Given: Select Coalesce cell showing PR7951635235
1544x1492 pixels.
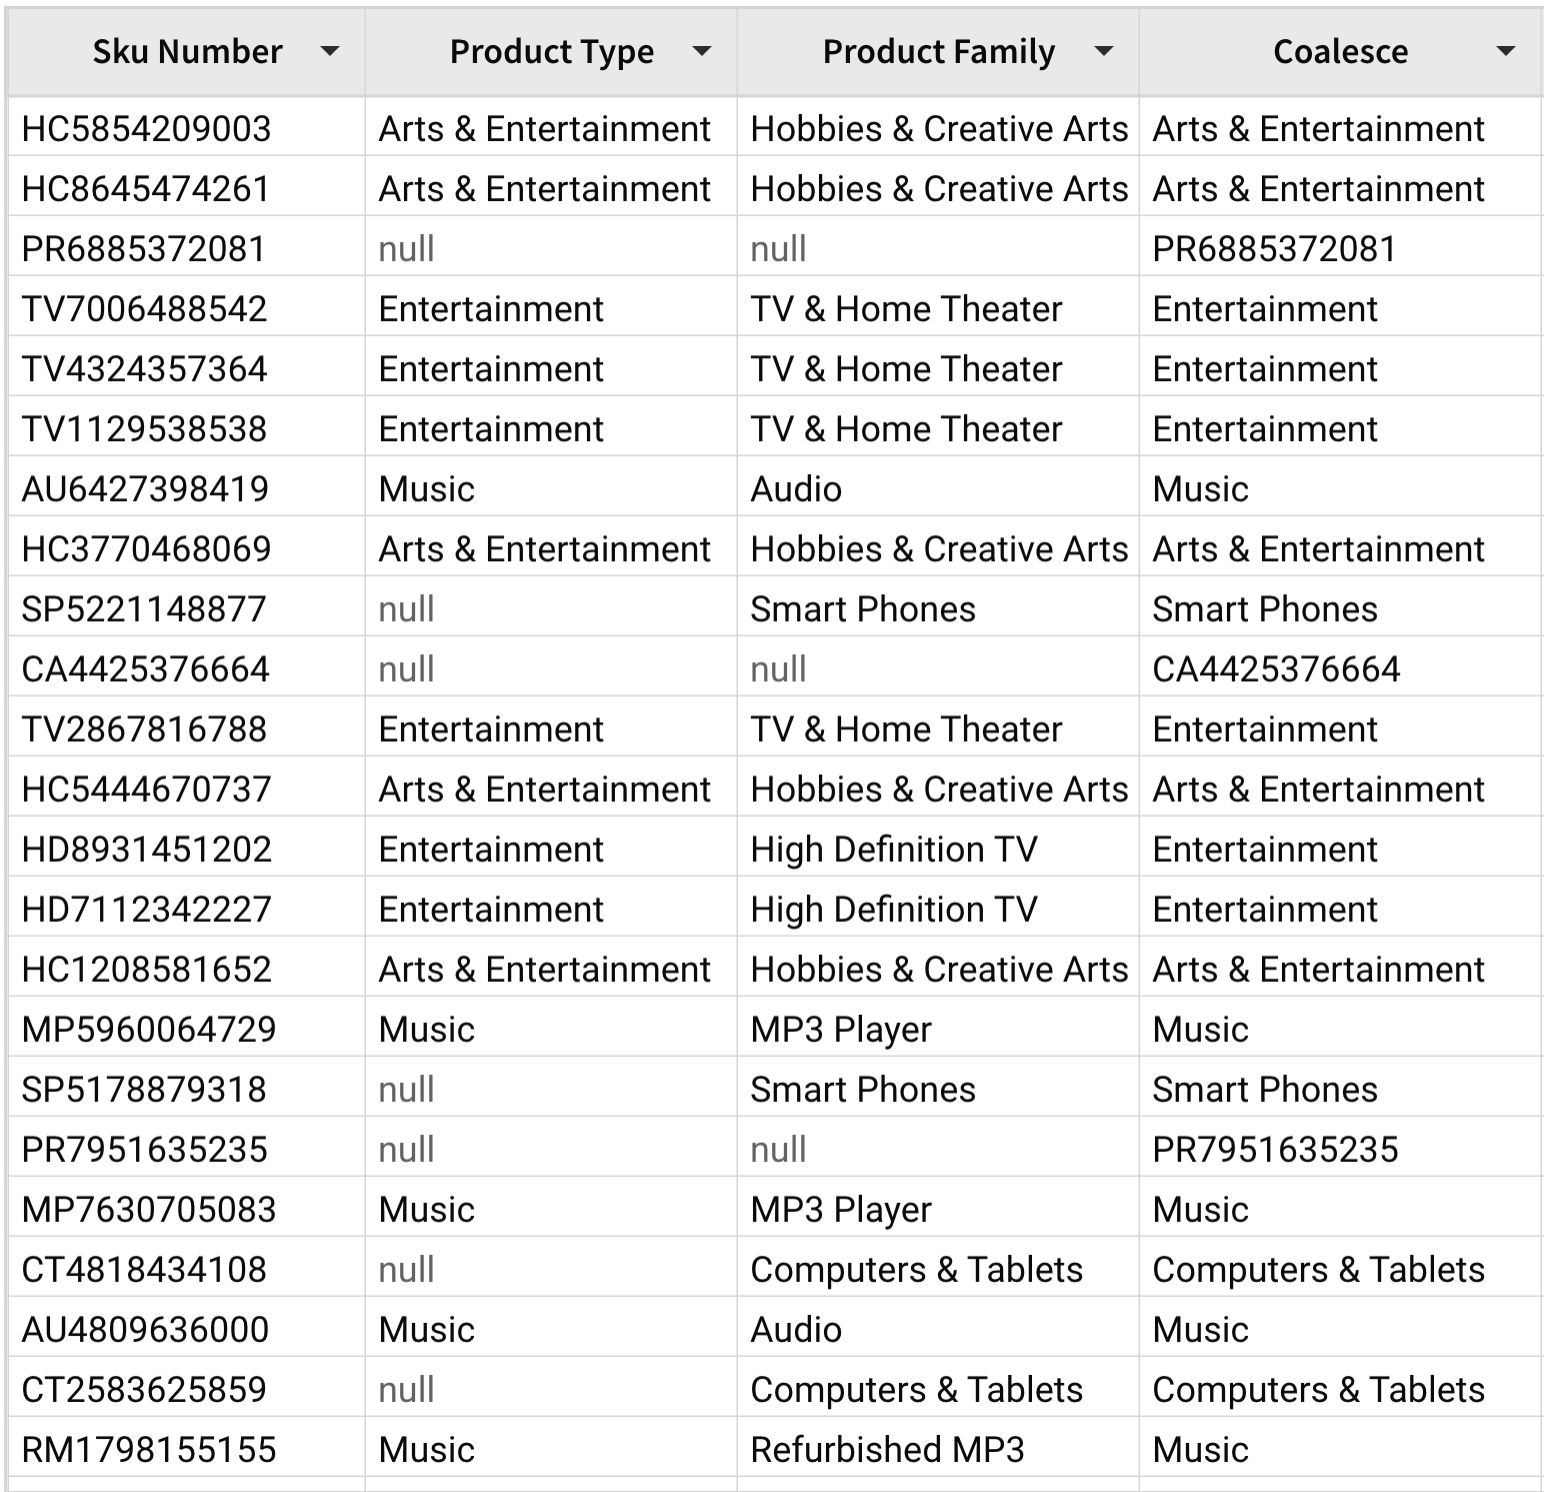Looking at the screenshot, I should (x=1275, y=1149).
